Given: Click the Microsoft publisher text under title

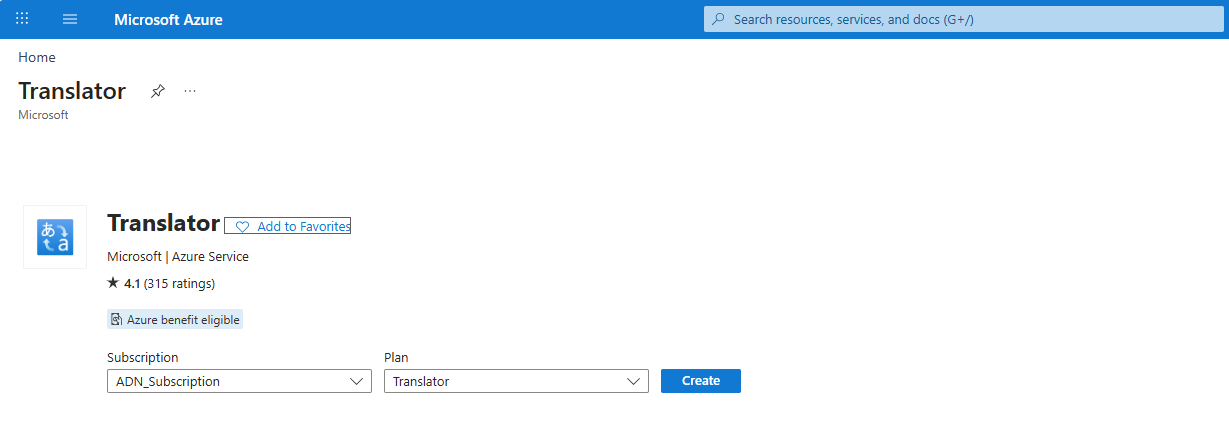Looking at the screenshot, I should 43,115.
